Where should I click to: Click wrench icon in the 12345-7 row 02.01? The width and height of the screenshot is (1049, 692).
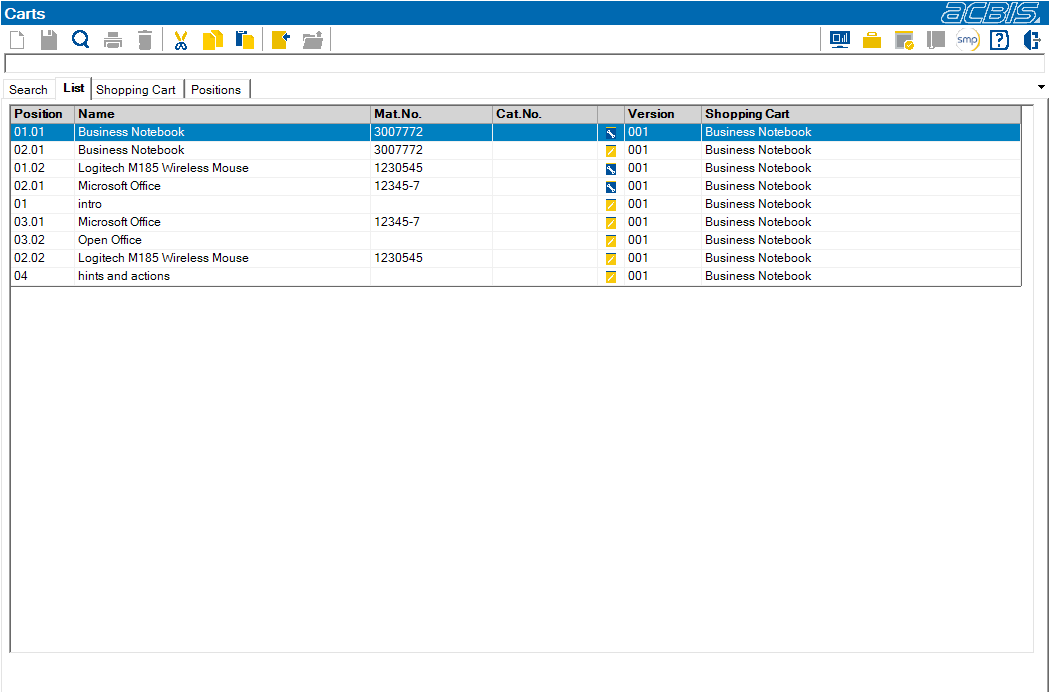(x=611, y=187)
